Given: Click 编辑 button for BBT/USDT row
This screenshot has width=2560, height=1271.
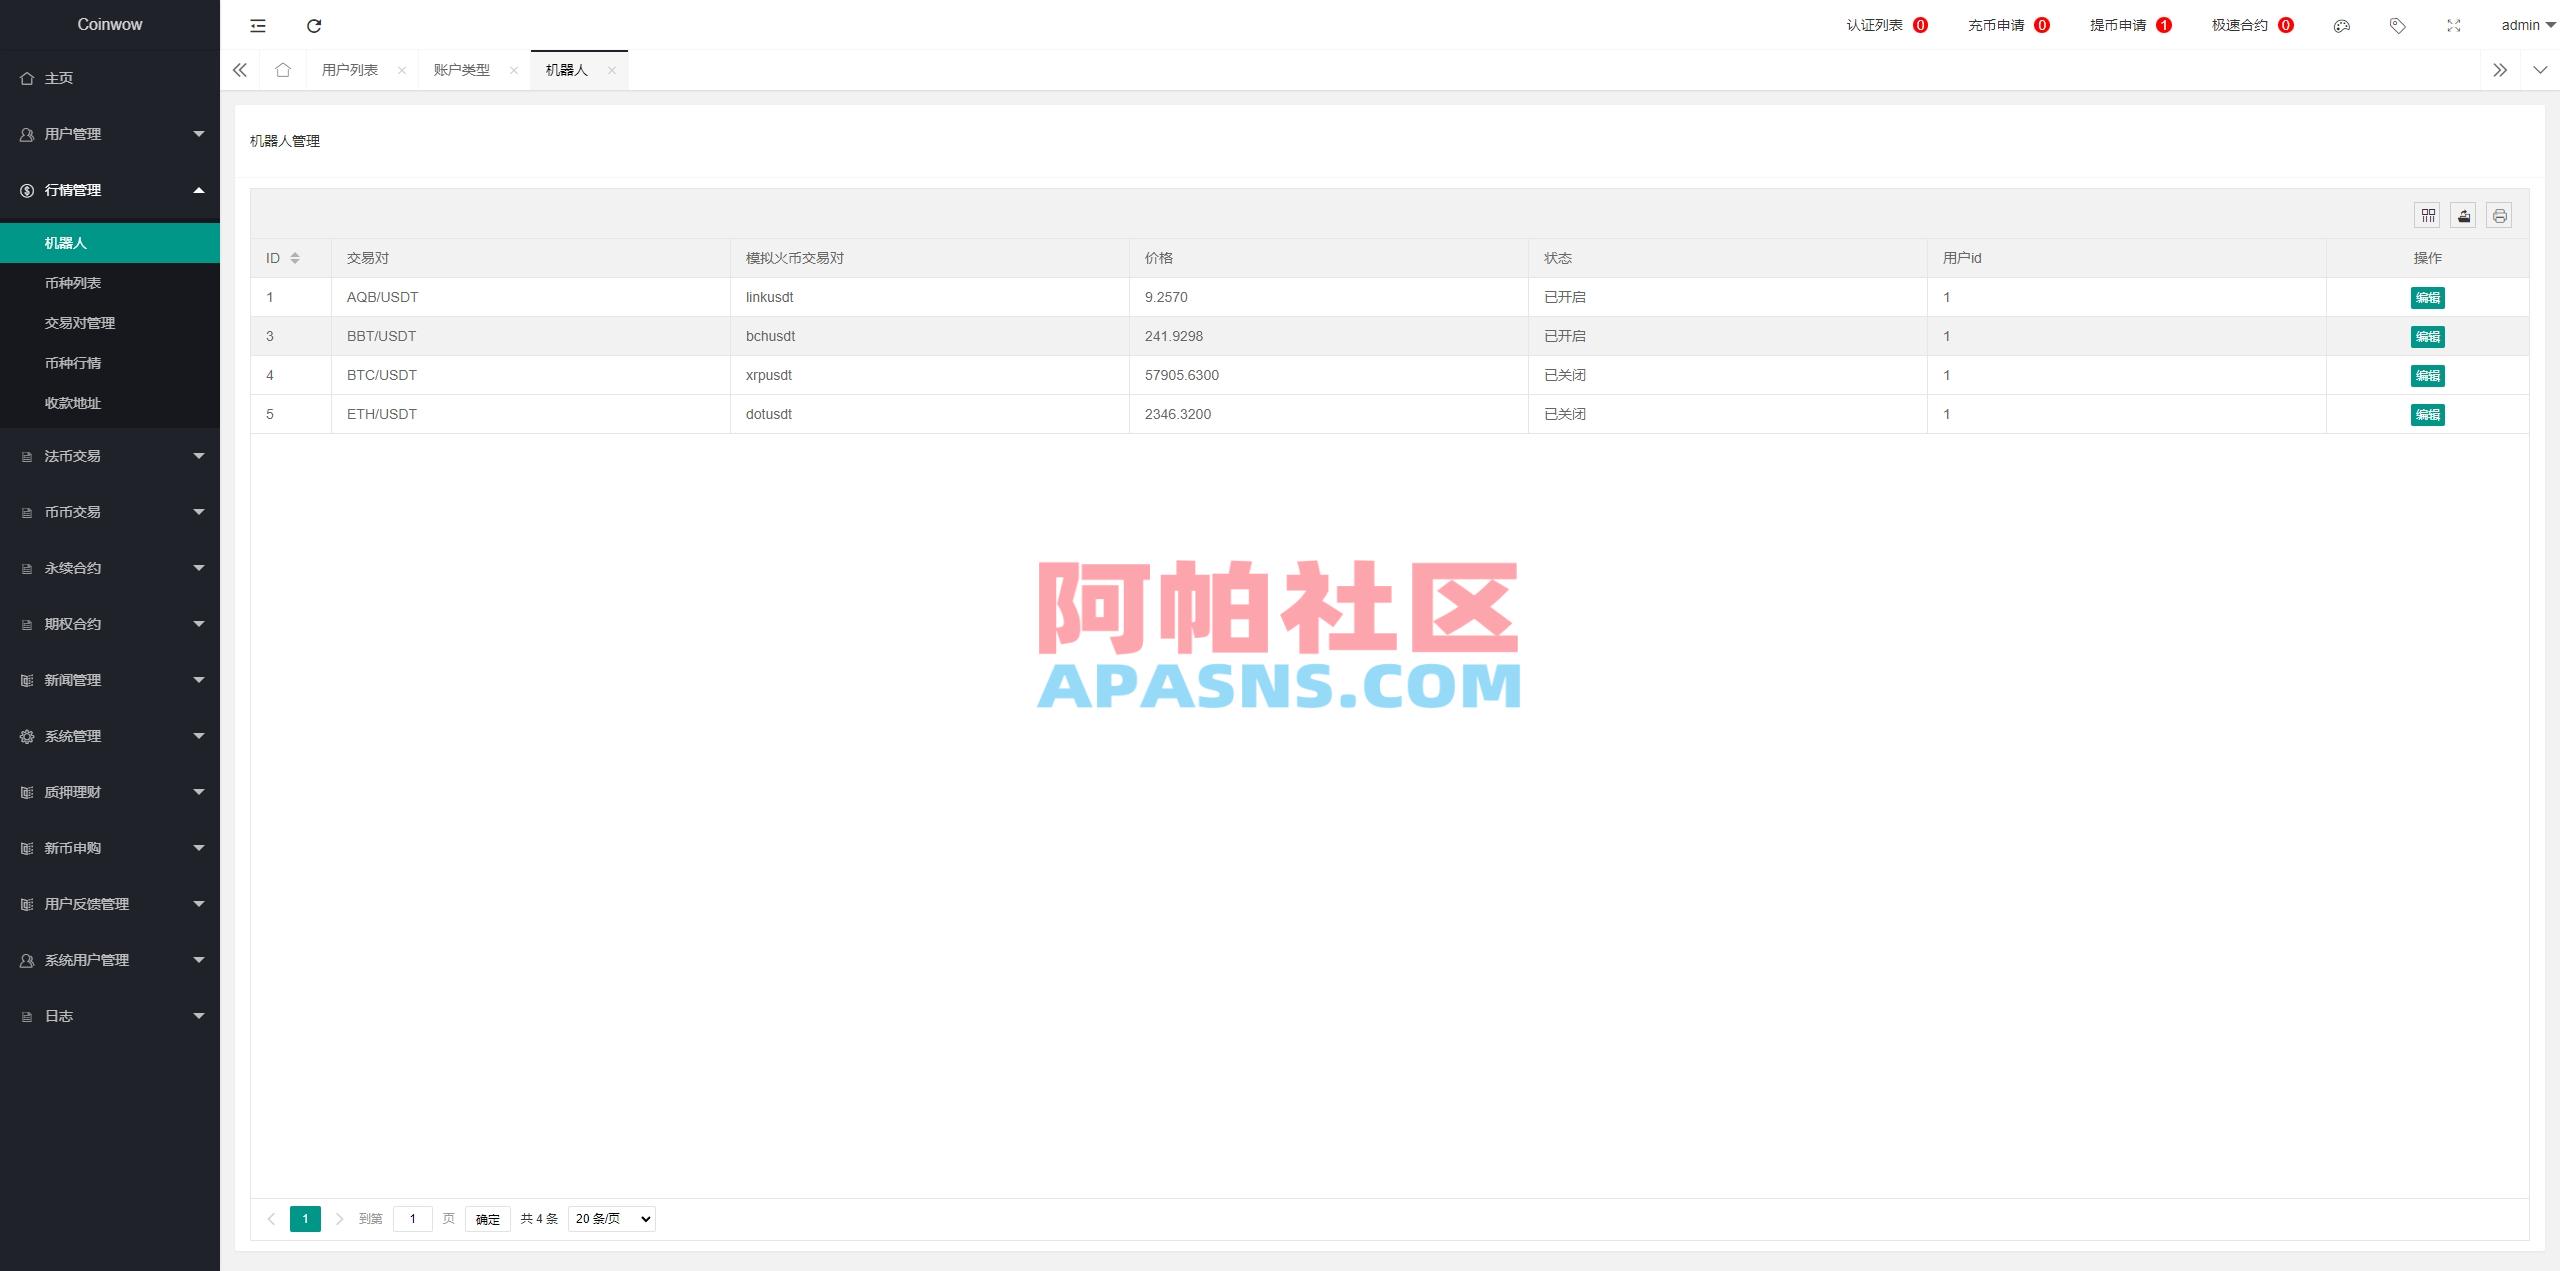Looking at the screenshot, I should pyautogui.click(x=2427, y=337).
